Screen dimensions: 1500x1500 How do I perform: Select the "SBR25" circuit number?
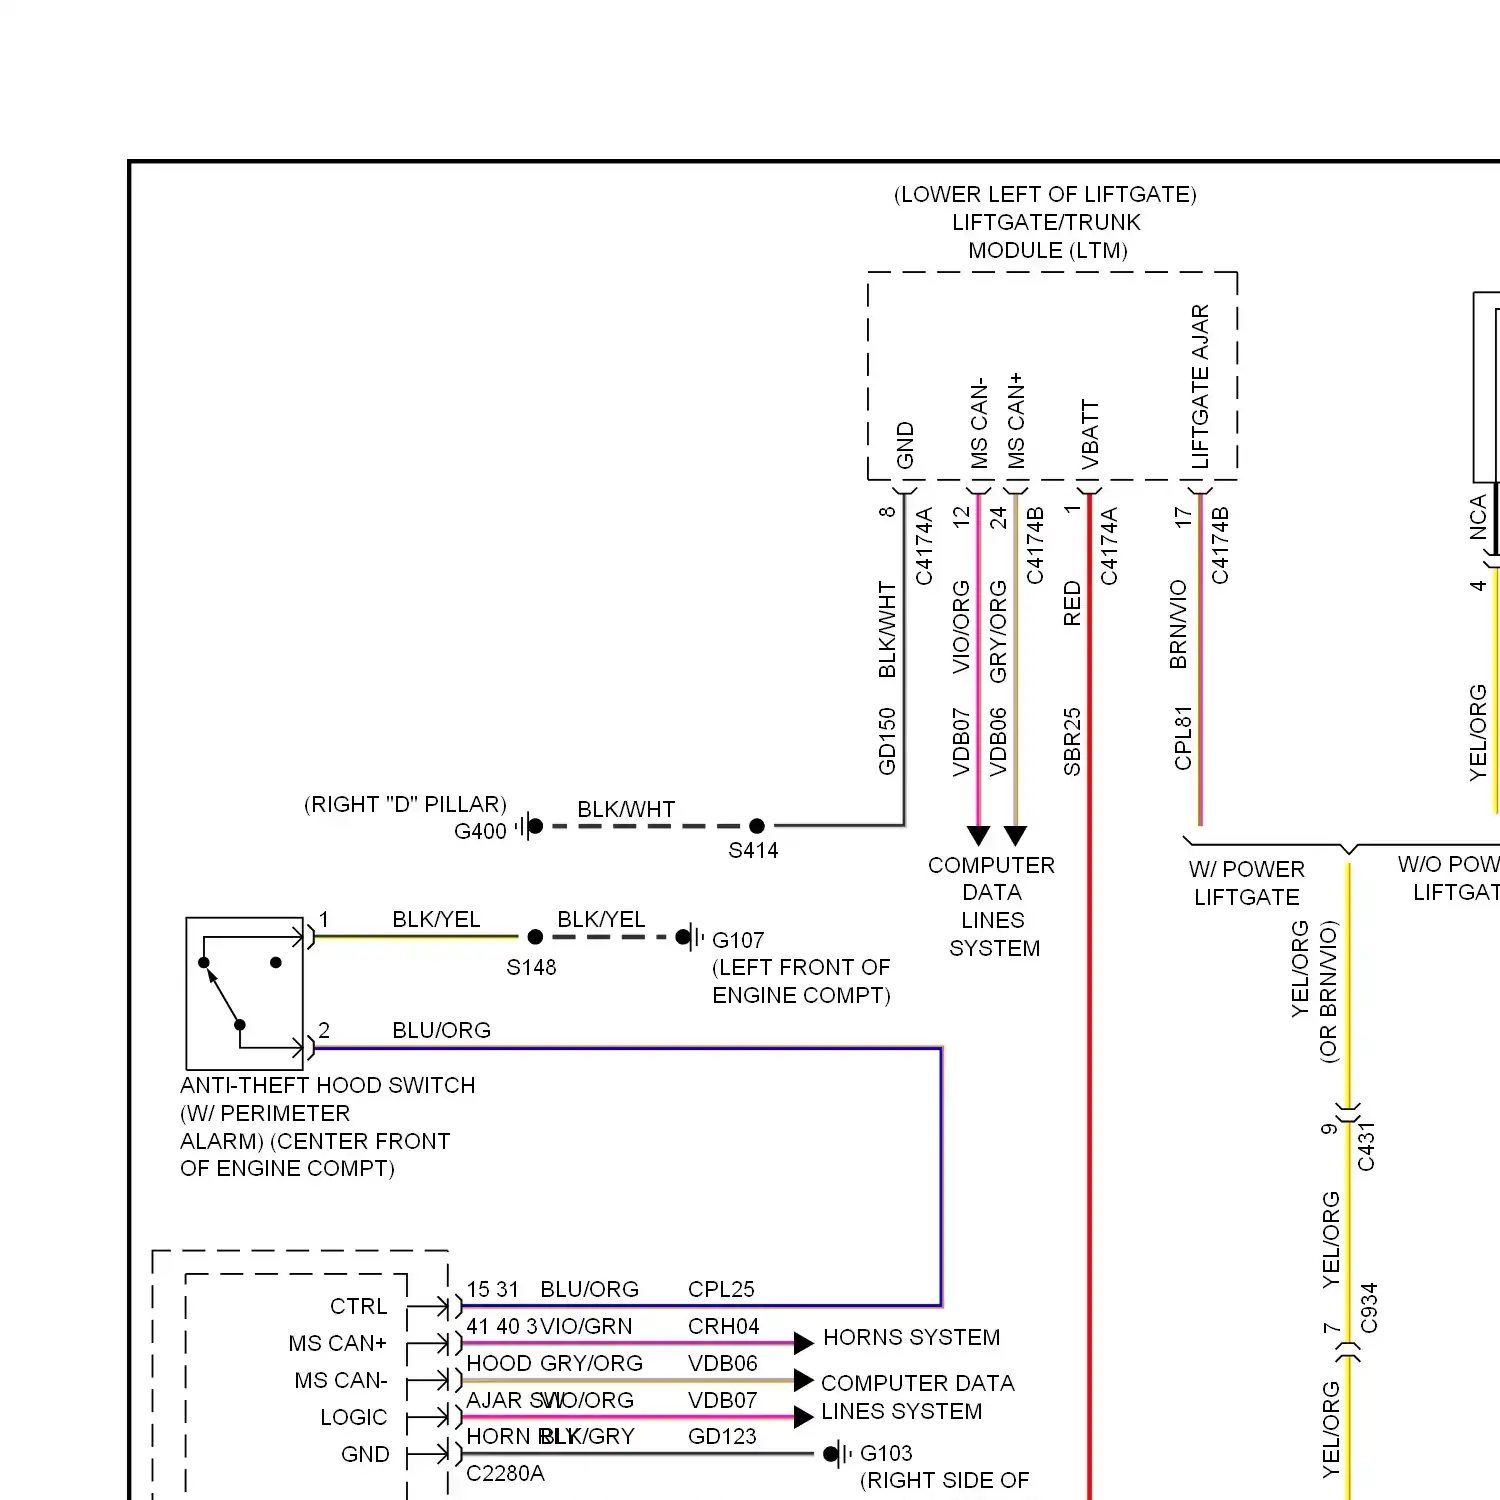click(1072, 742)
